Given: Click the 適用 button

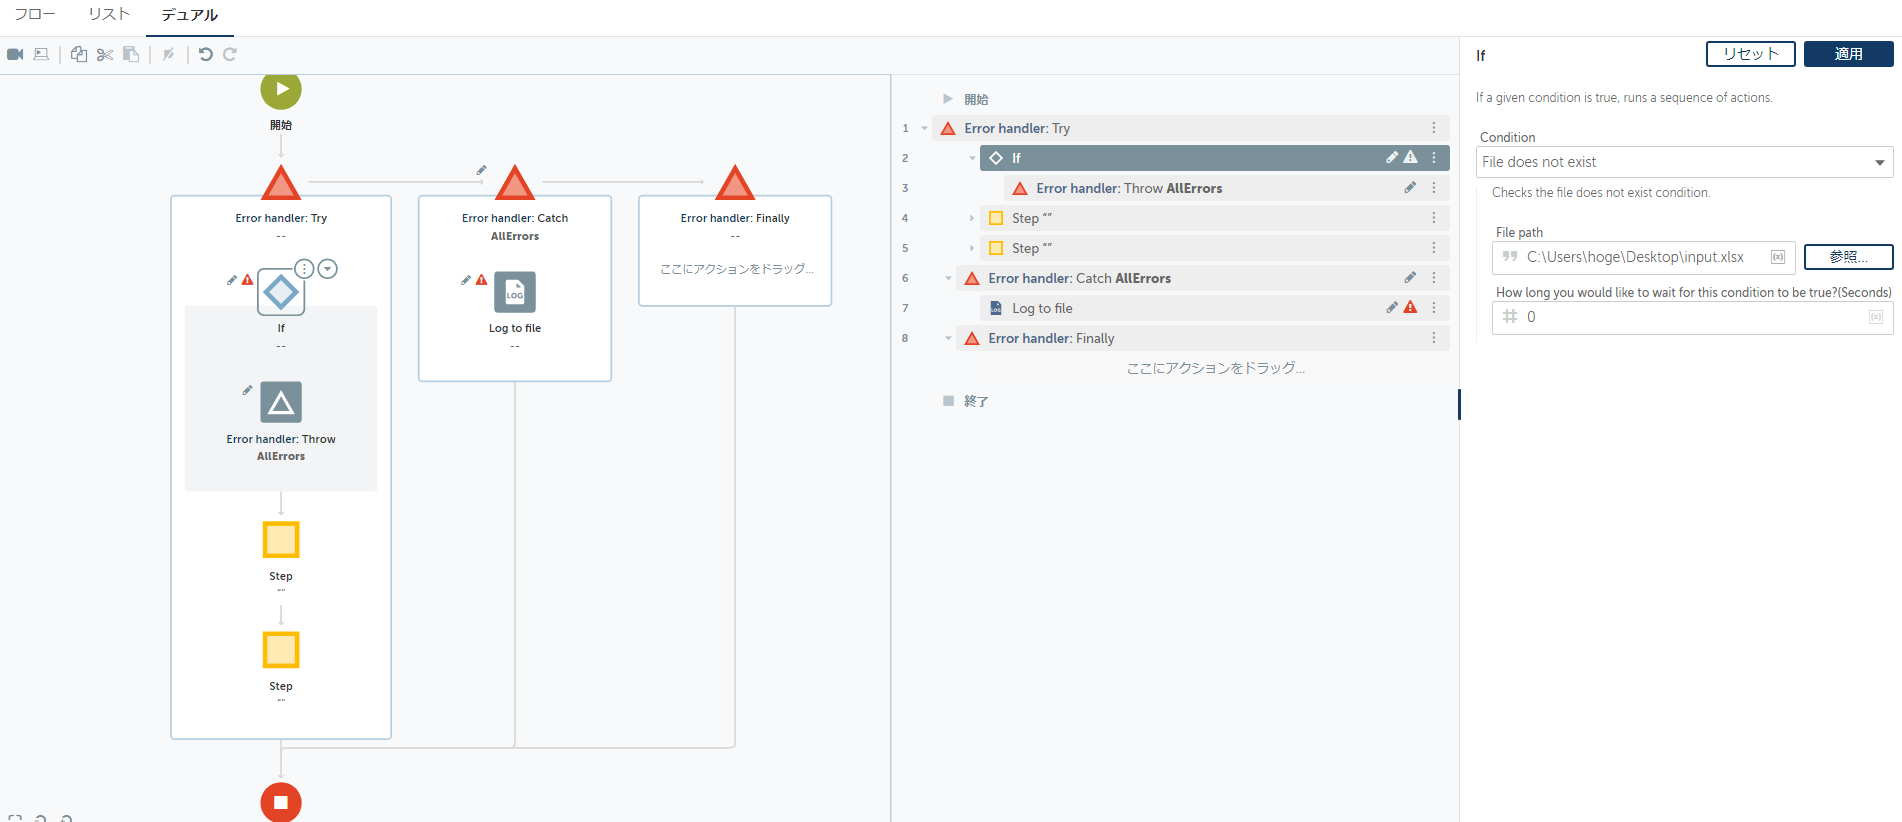Looking at the screenshot, I should click(x=1848, y=54).
